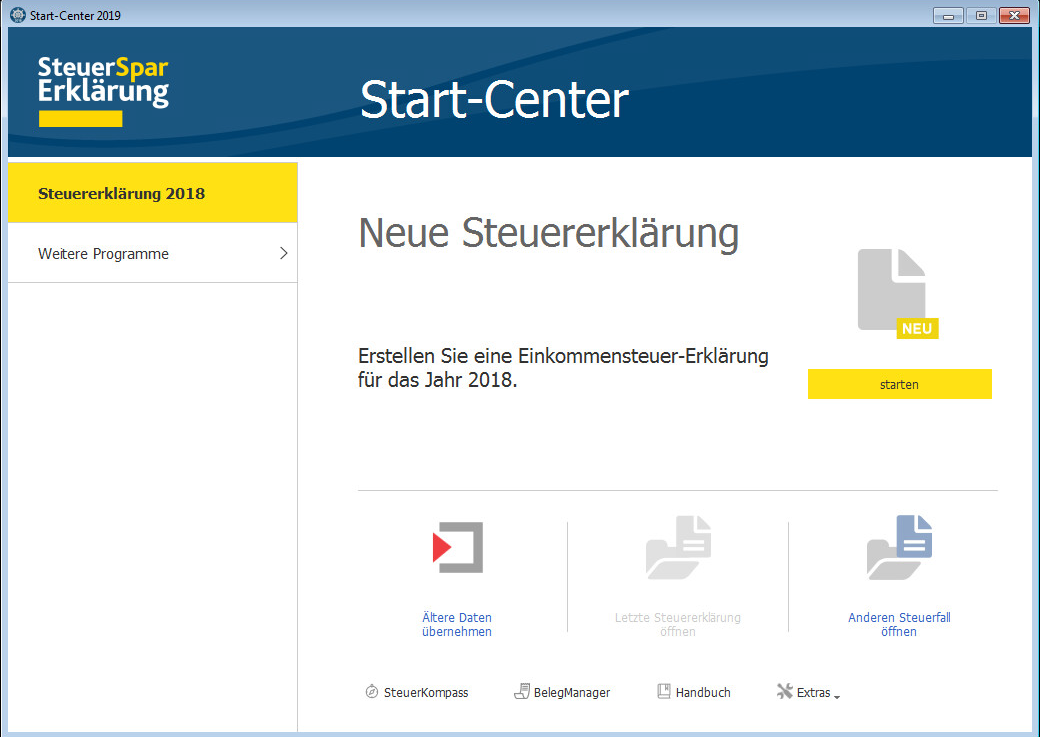
Task: Click the SteuerSparErklärung logo
Action: point(103,90)
